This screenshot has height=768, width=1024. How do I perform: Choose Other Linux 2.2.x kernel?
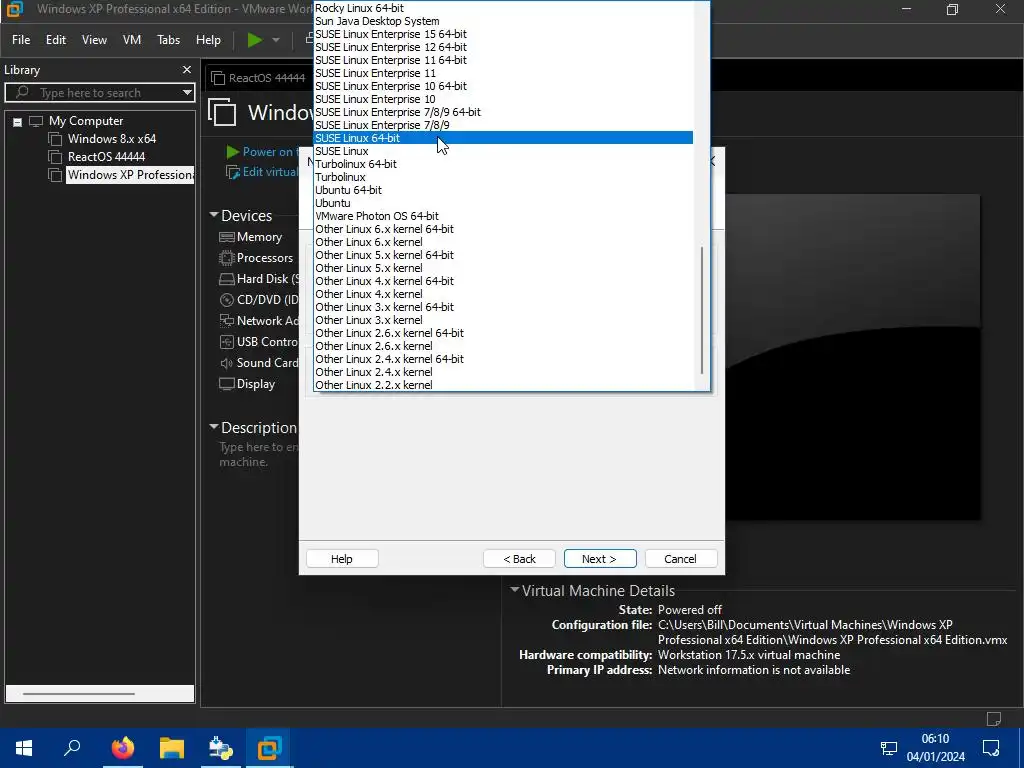coord(504,385)
